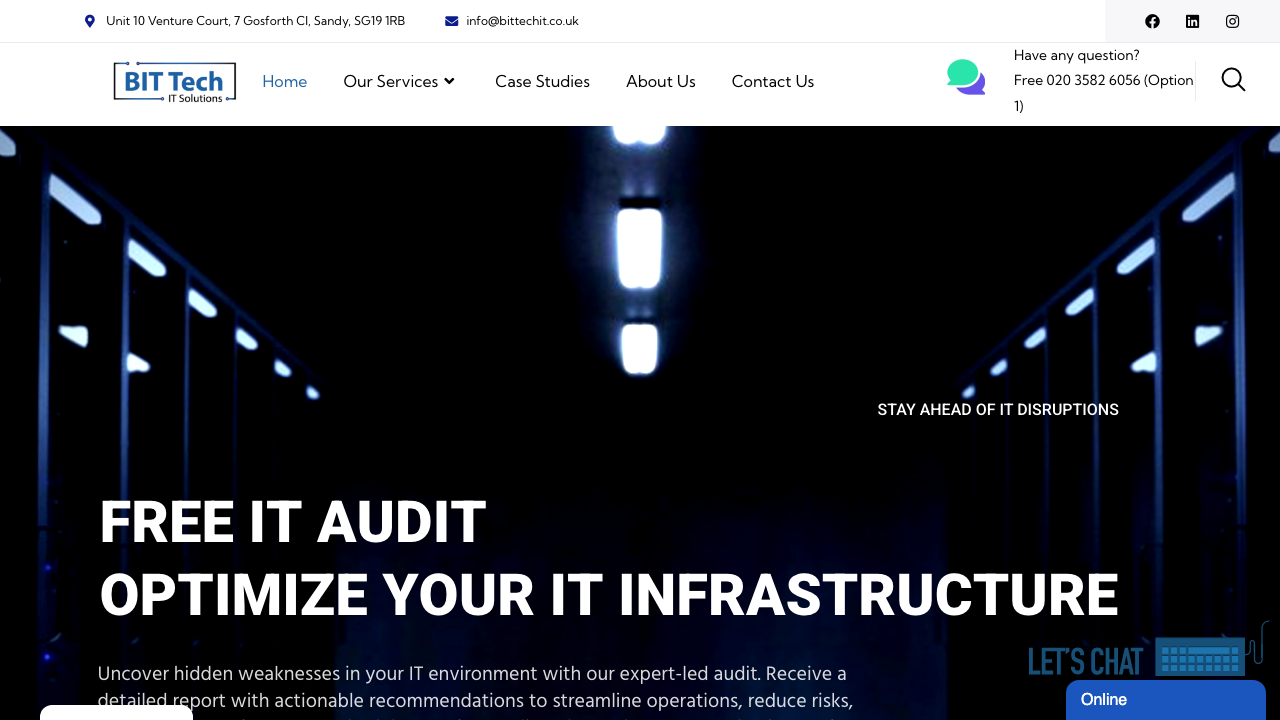Select the BIT Tech logo
The width and height of the screenshot is (1280, 720).
174,83
